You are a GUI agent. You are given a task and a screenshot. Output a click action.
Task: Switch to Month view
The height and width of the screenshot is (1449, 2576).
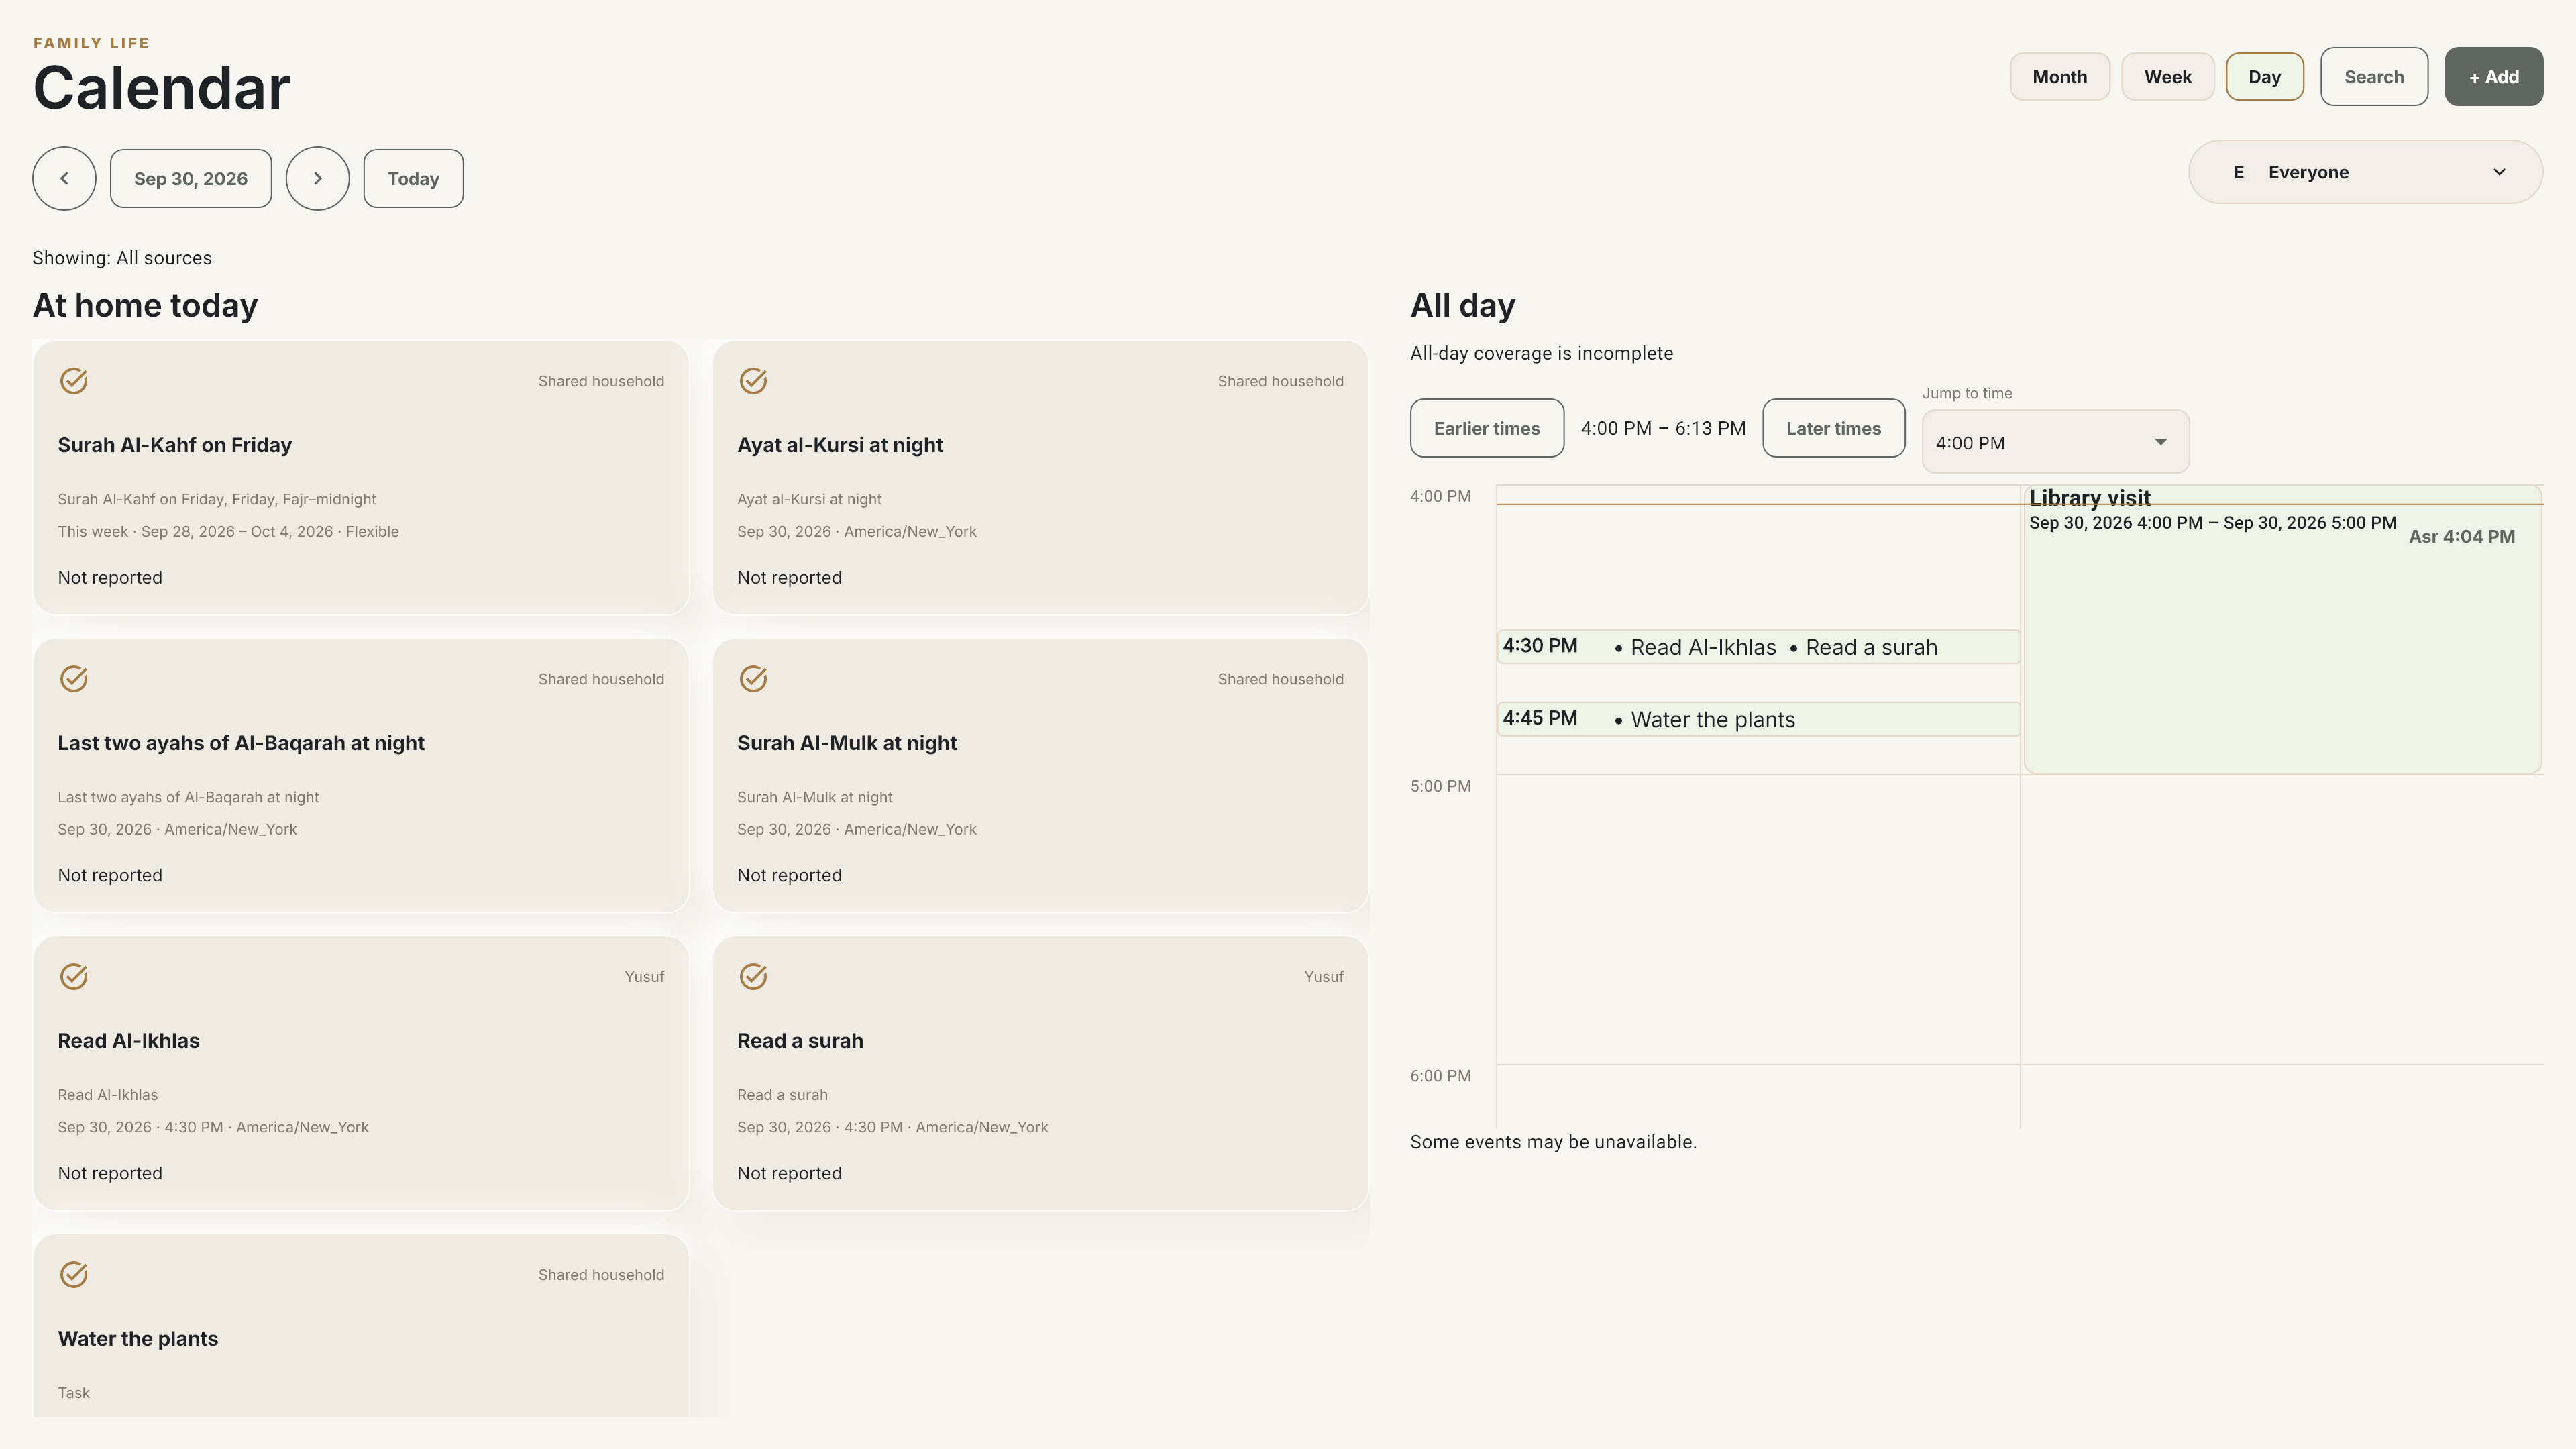pyautogui.click(x=2059, y=77)
